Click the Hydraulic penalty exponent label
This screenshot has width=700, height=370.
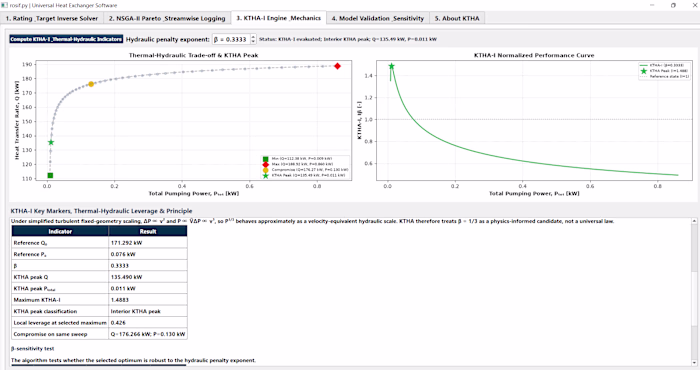click(167, 39)
